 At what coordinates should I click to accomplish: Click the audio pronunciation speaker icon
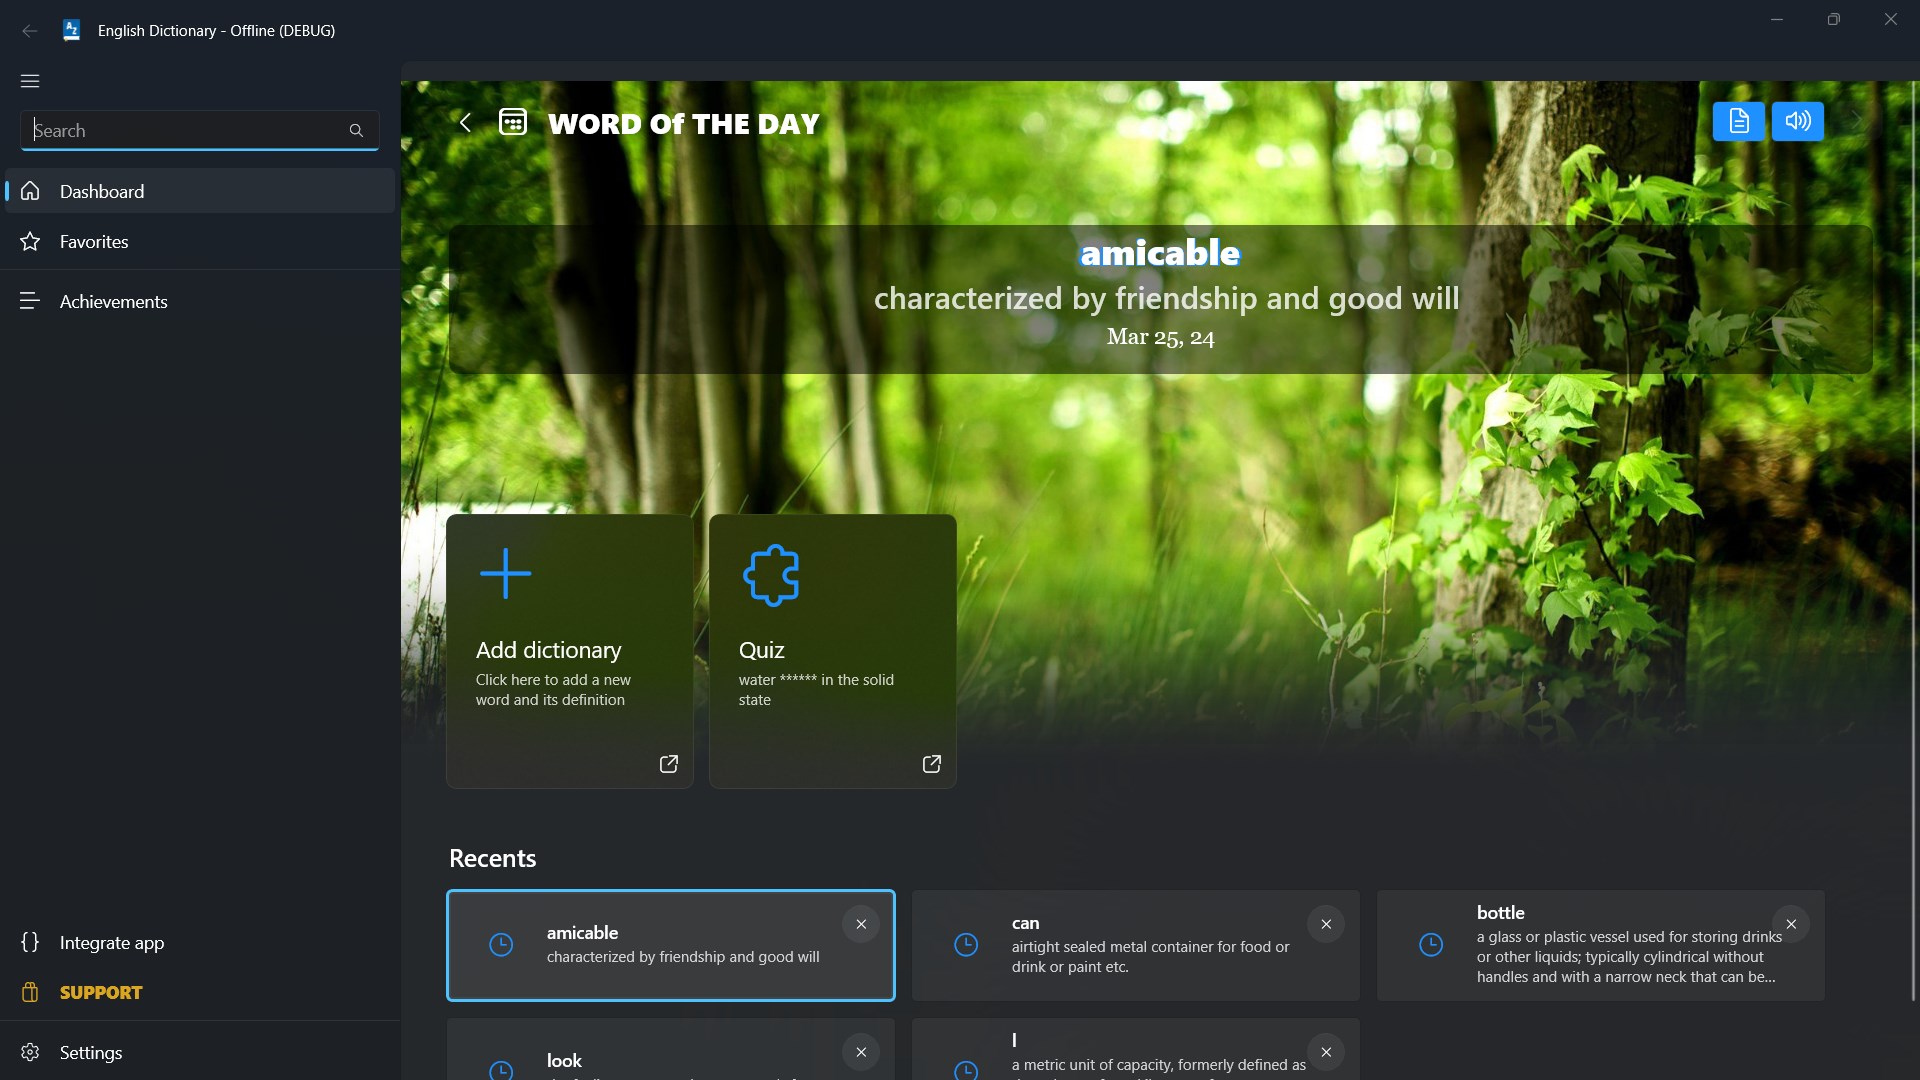pos(1796,120)
